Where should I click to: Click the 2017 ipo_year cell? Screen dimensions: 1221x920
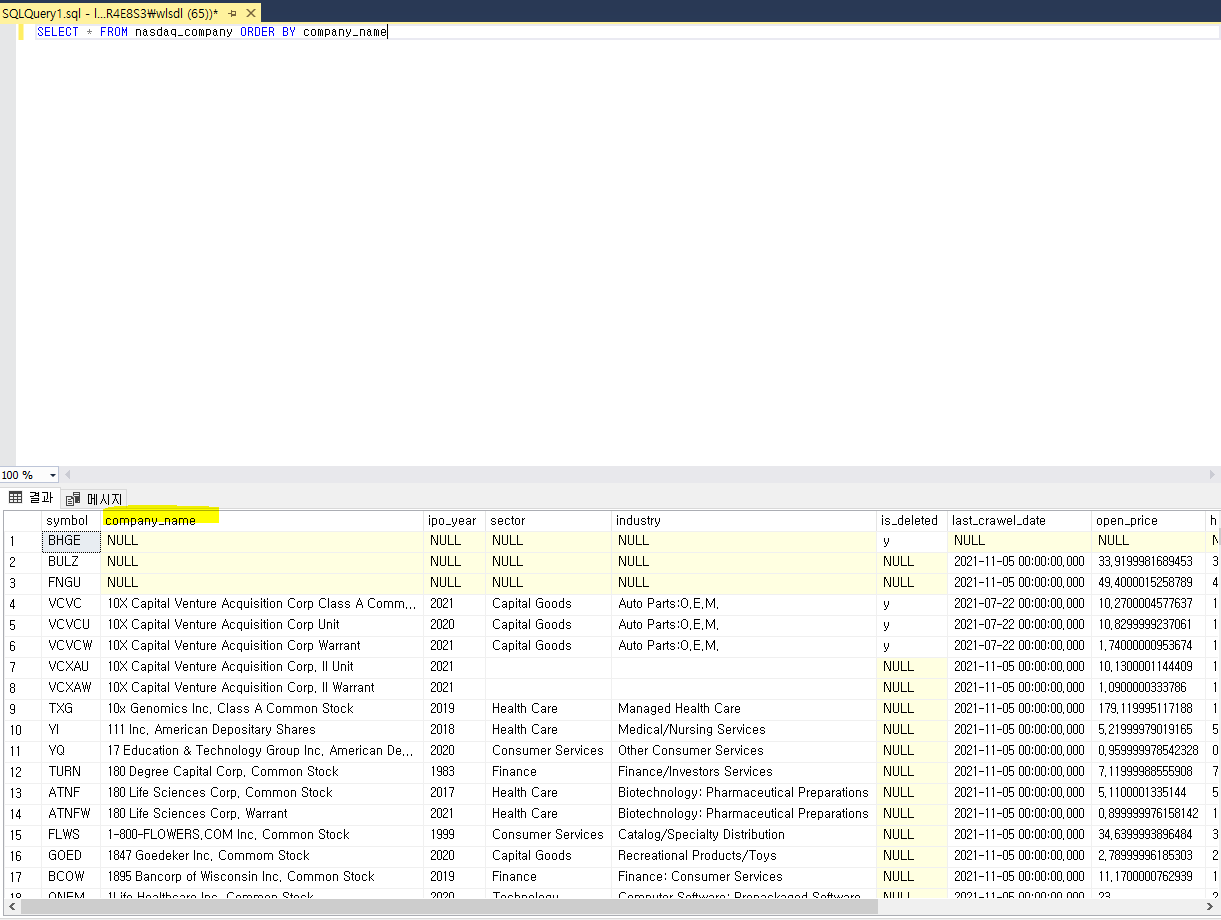click(455, 793)
